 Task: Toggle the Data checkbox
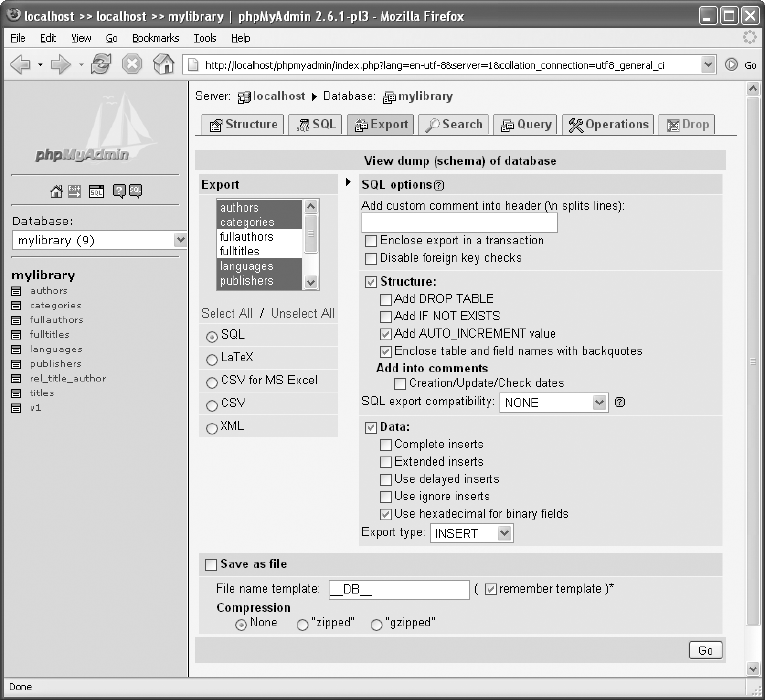[371, 428]
